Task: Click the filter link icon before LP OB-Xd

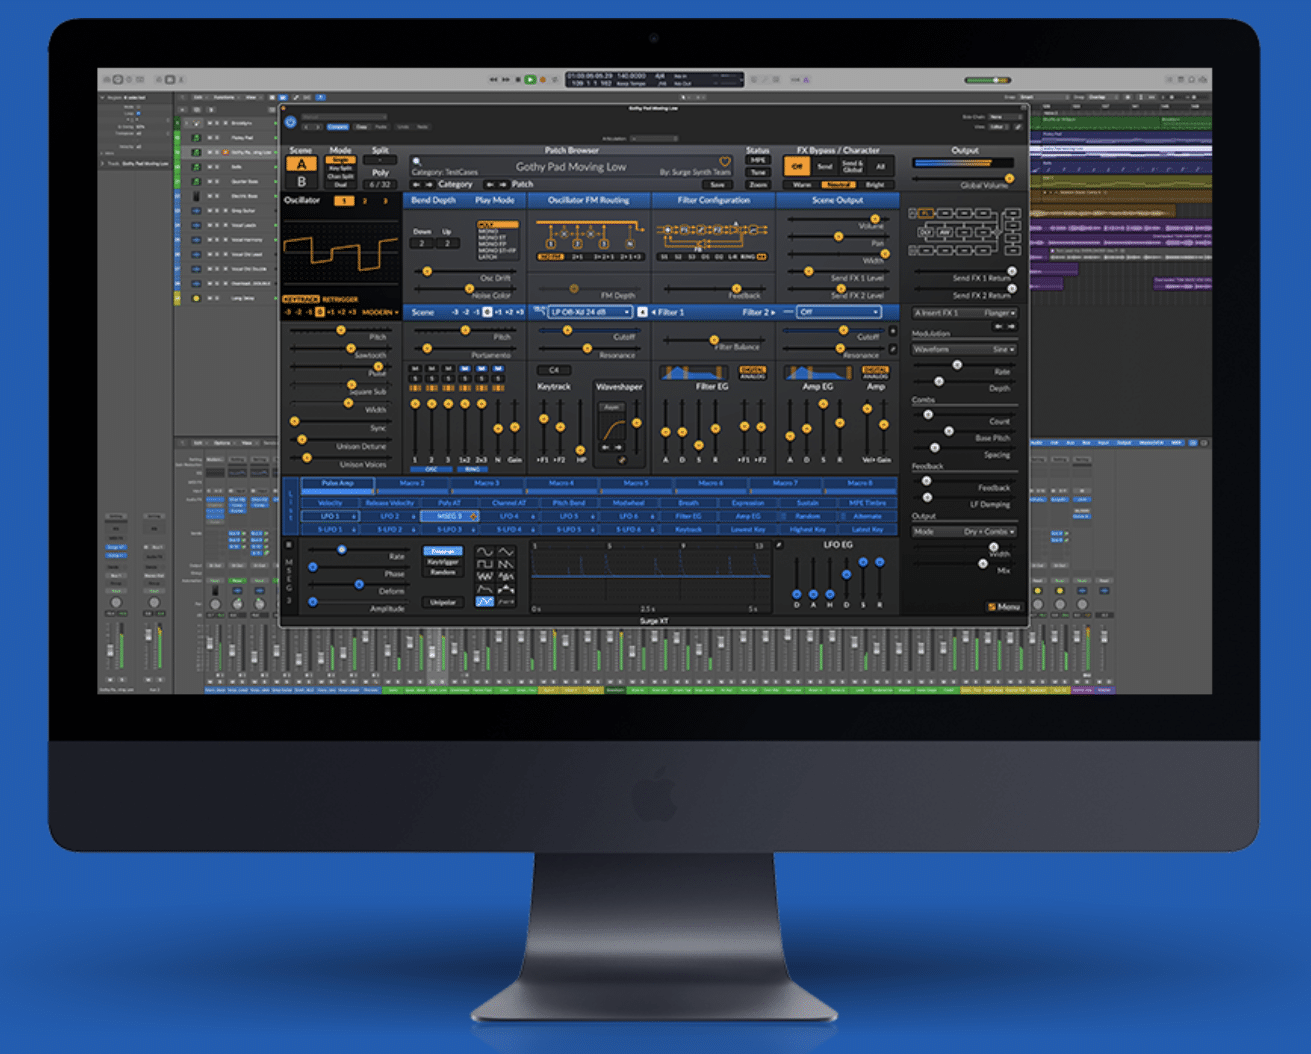Action: pyautogui.click(x=539, y=311)
